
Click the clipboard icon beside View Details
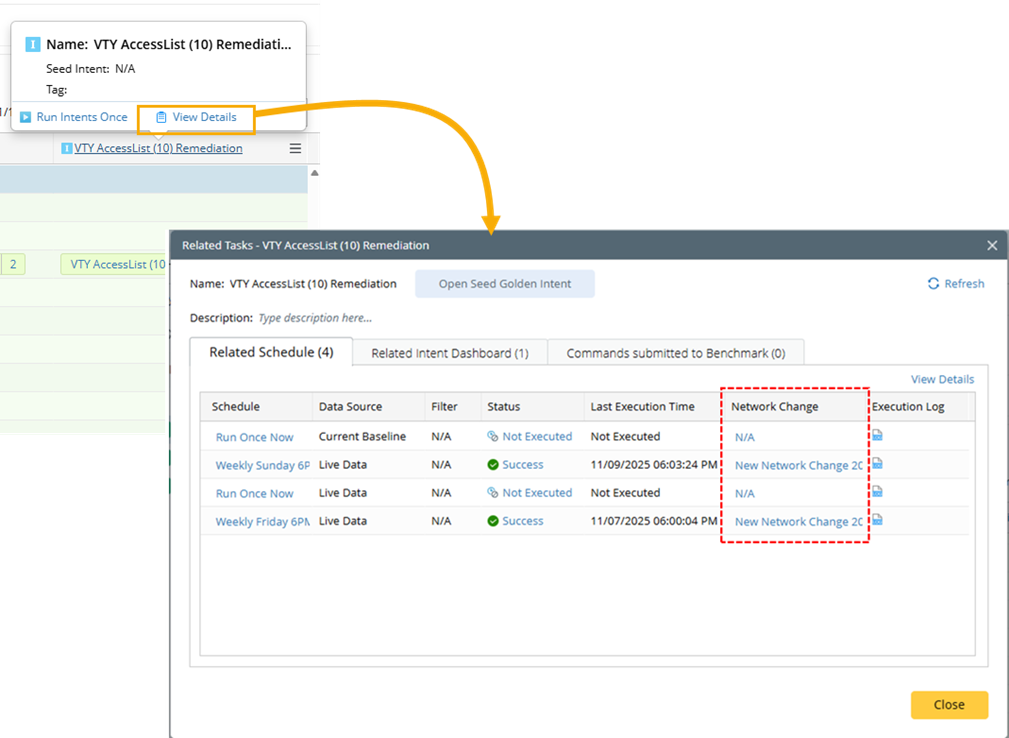tap(162, 117)
